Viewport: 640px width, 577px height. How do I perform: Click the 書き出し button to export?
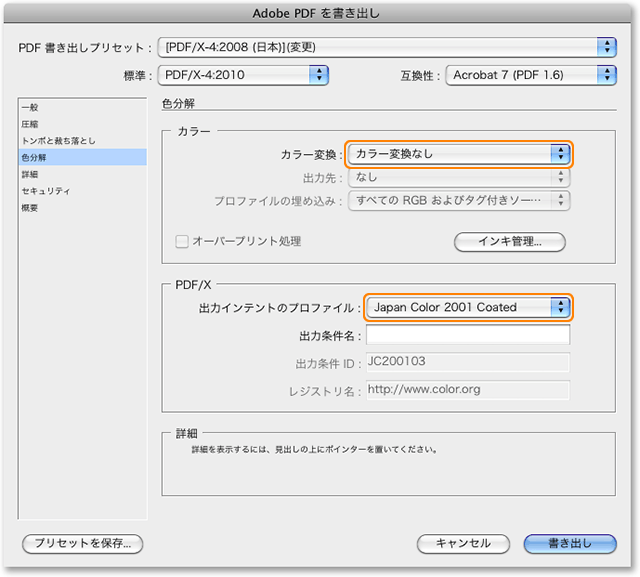pos(570,544)
